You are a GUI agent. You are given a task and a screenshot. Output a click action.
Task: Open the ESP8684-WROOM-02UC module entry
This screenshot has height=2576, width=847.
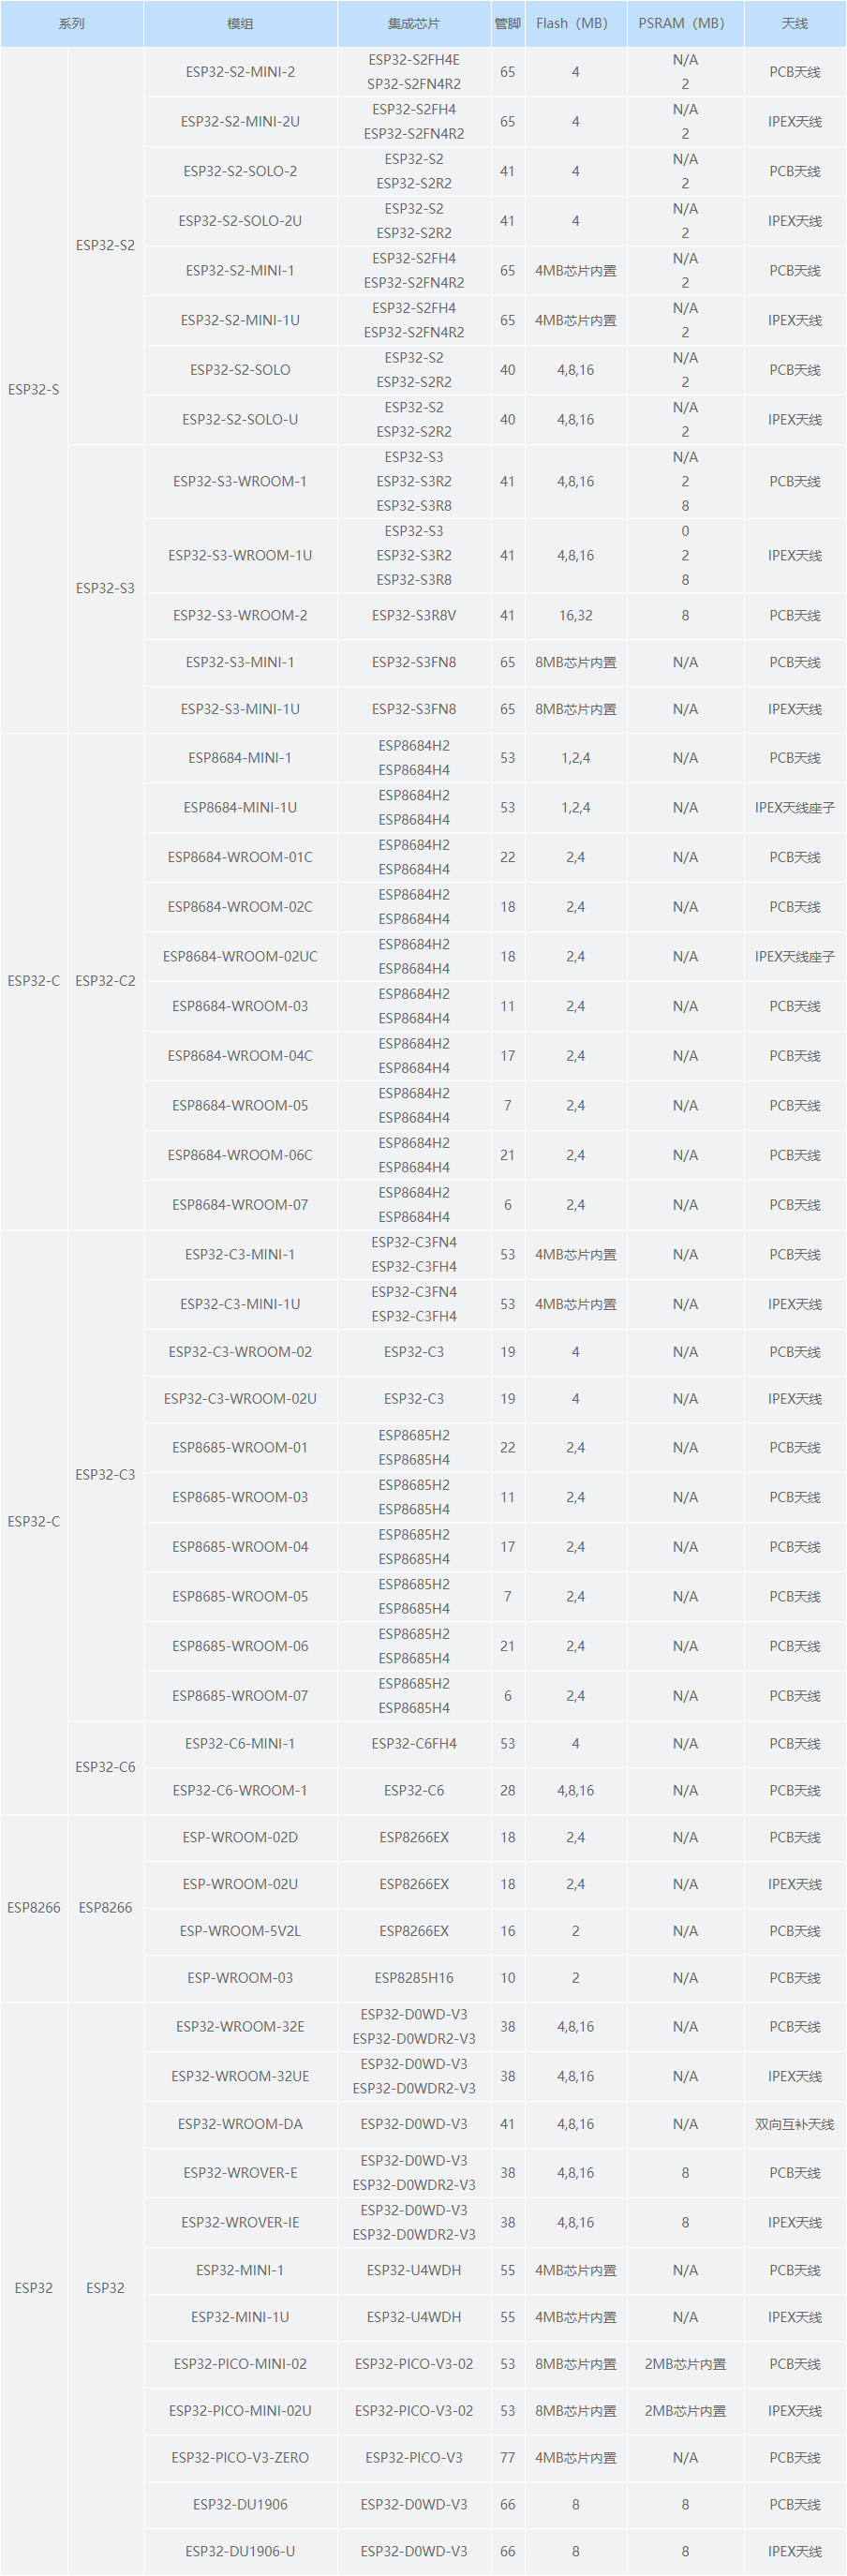pos(240,956)
